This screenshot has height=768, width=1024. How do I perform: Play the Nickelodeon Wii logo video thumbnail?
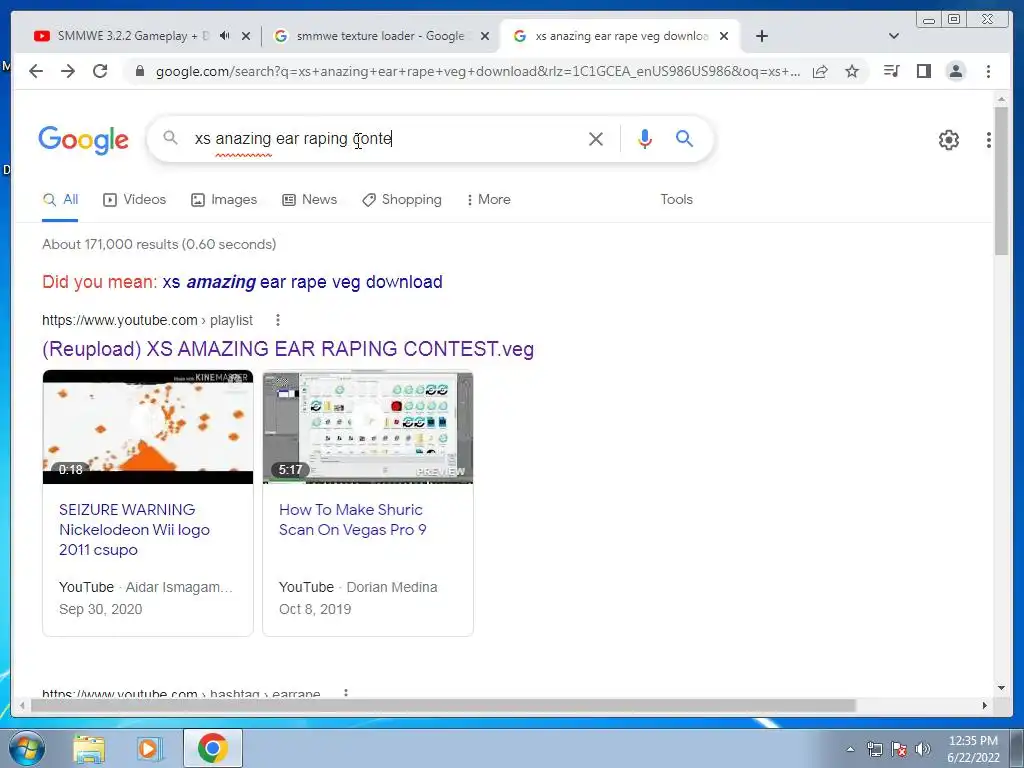pos(148,427)
